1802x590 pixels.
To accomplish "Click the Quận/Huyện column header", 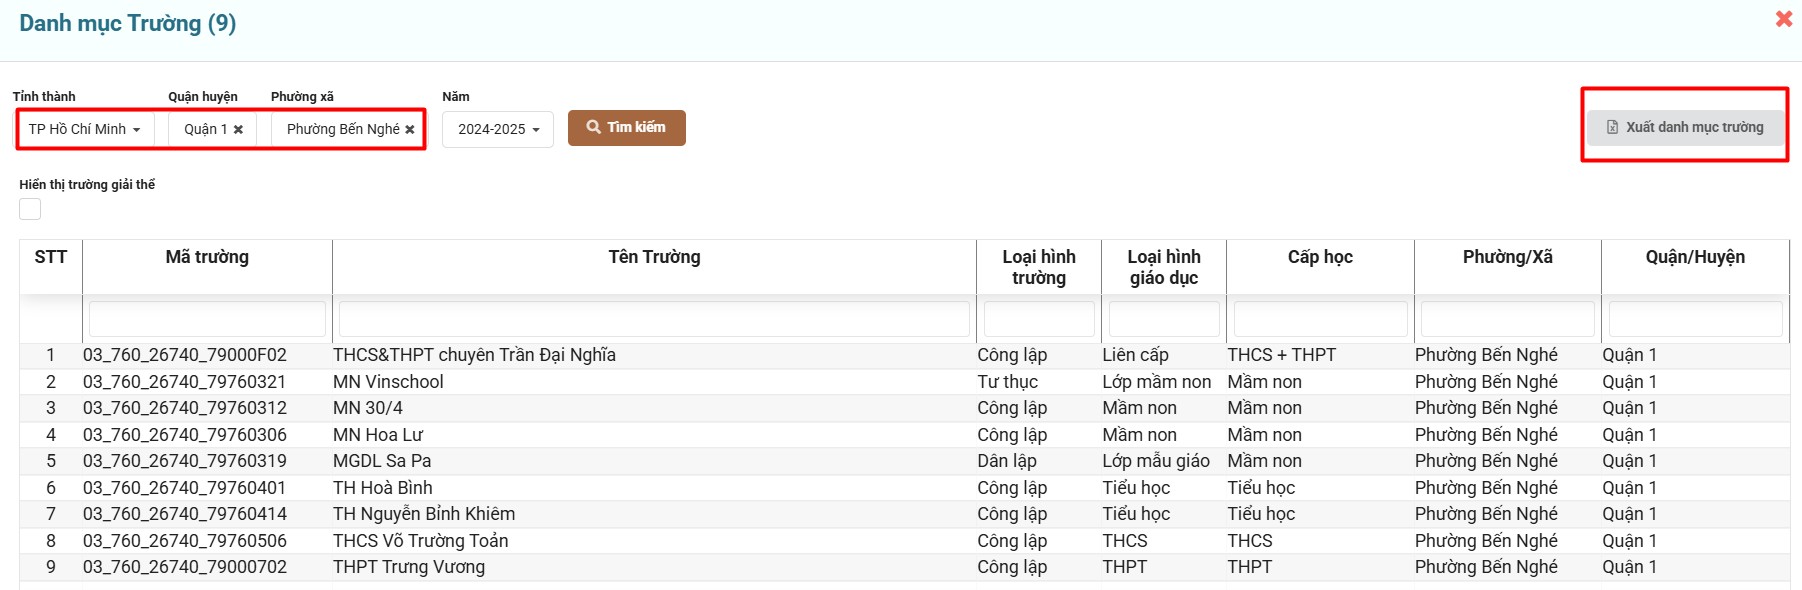I will pos(1695,257).
